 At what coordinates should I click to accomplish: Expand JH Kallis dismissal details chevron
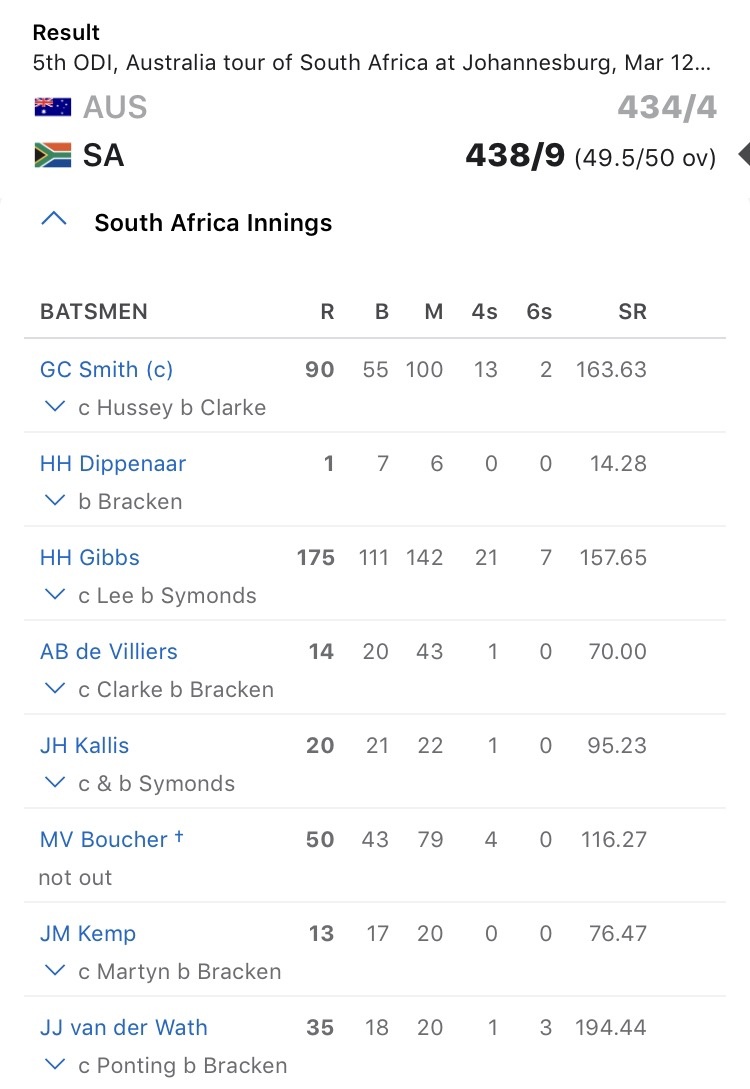click(x=55, y=782)
